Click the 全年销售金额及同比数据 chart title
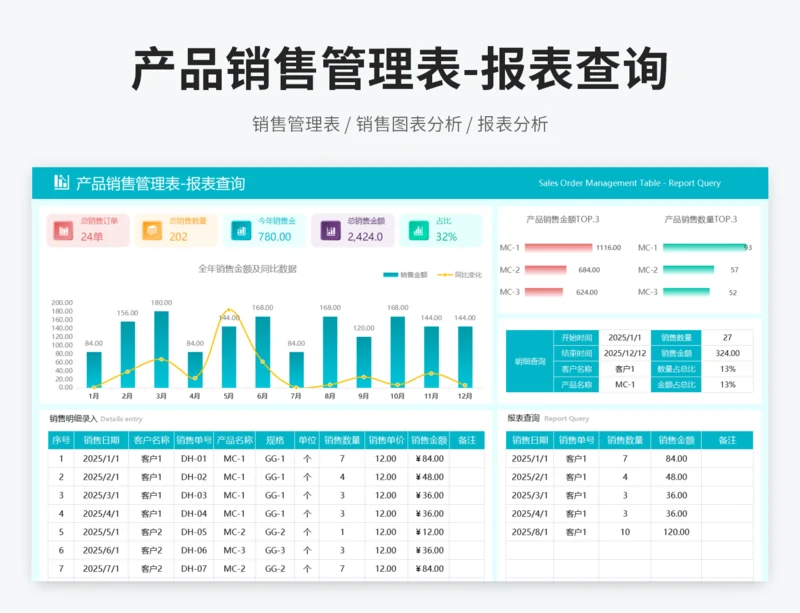This screenshot has height=613, width=800. [247, 268]
